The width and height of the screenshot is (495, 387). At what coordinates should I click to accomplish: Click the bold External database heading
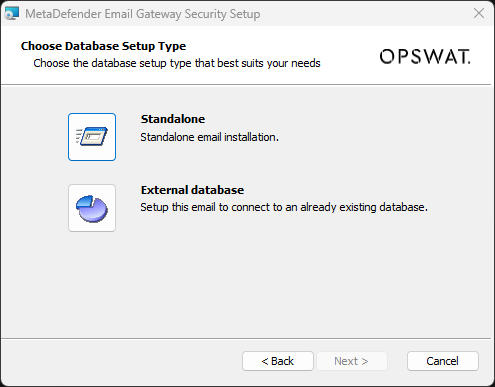pos(192,190)
